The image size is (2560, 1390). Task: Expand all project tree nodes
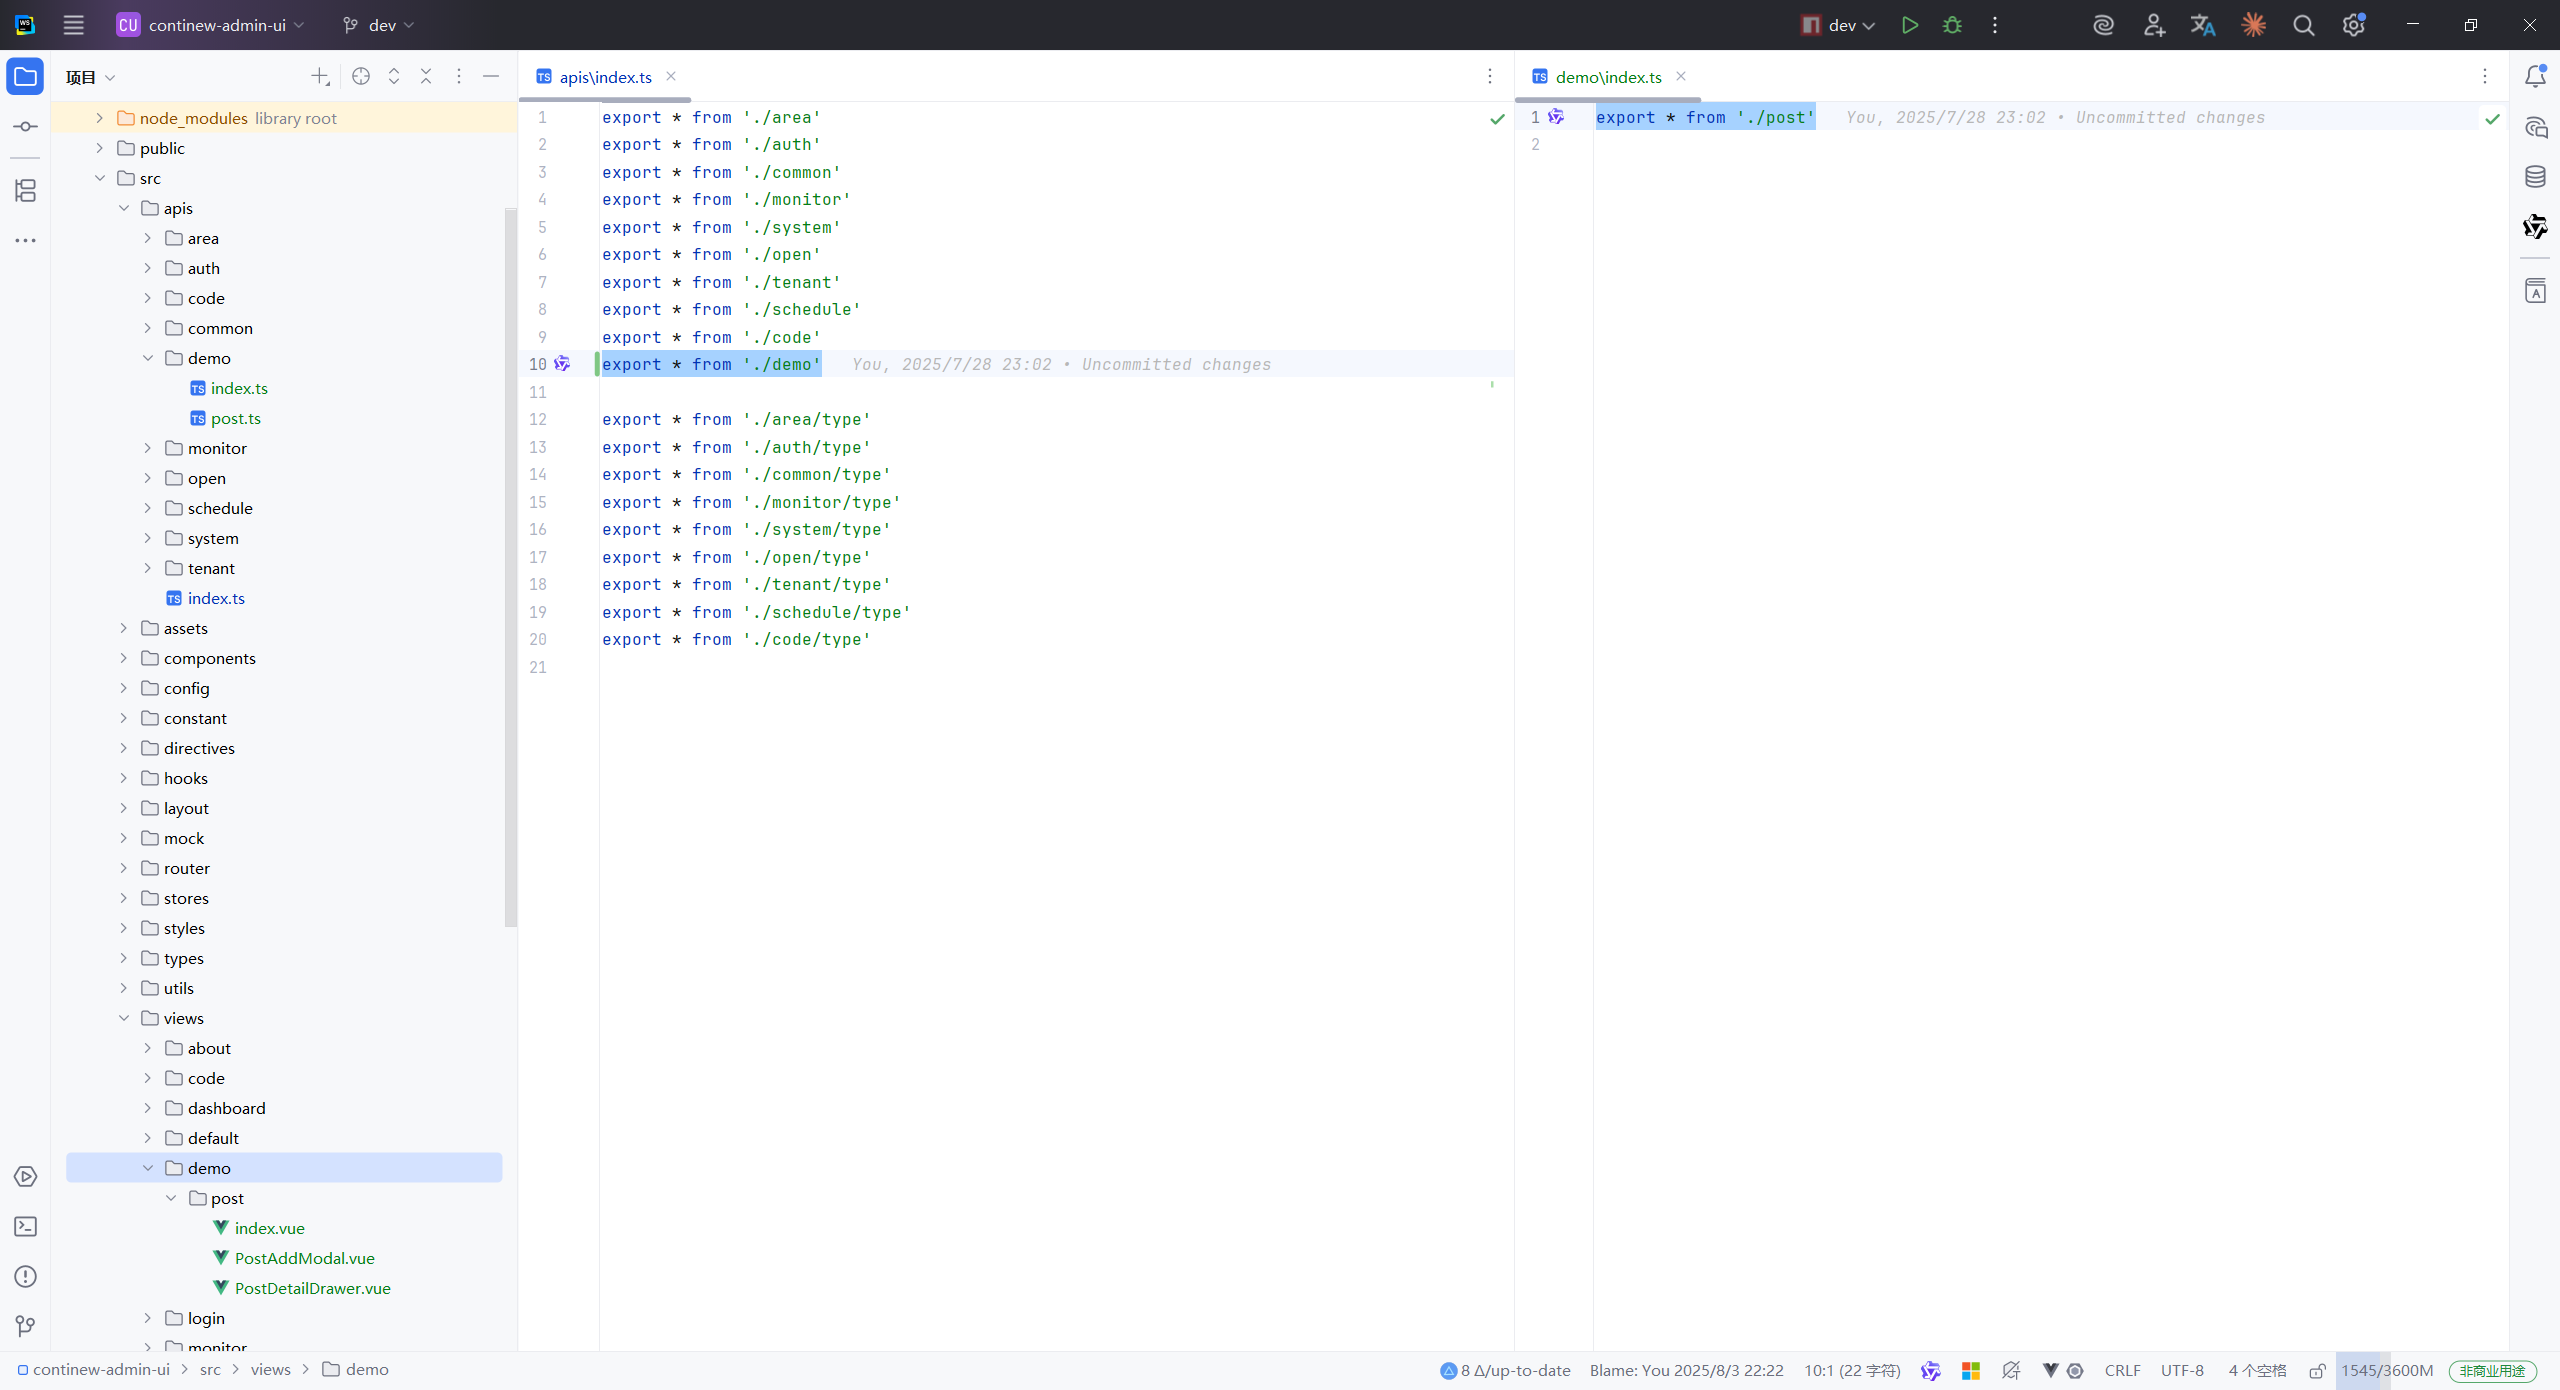coord(394,77)
